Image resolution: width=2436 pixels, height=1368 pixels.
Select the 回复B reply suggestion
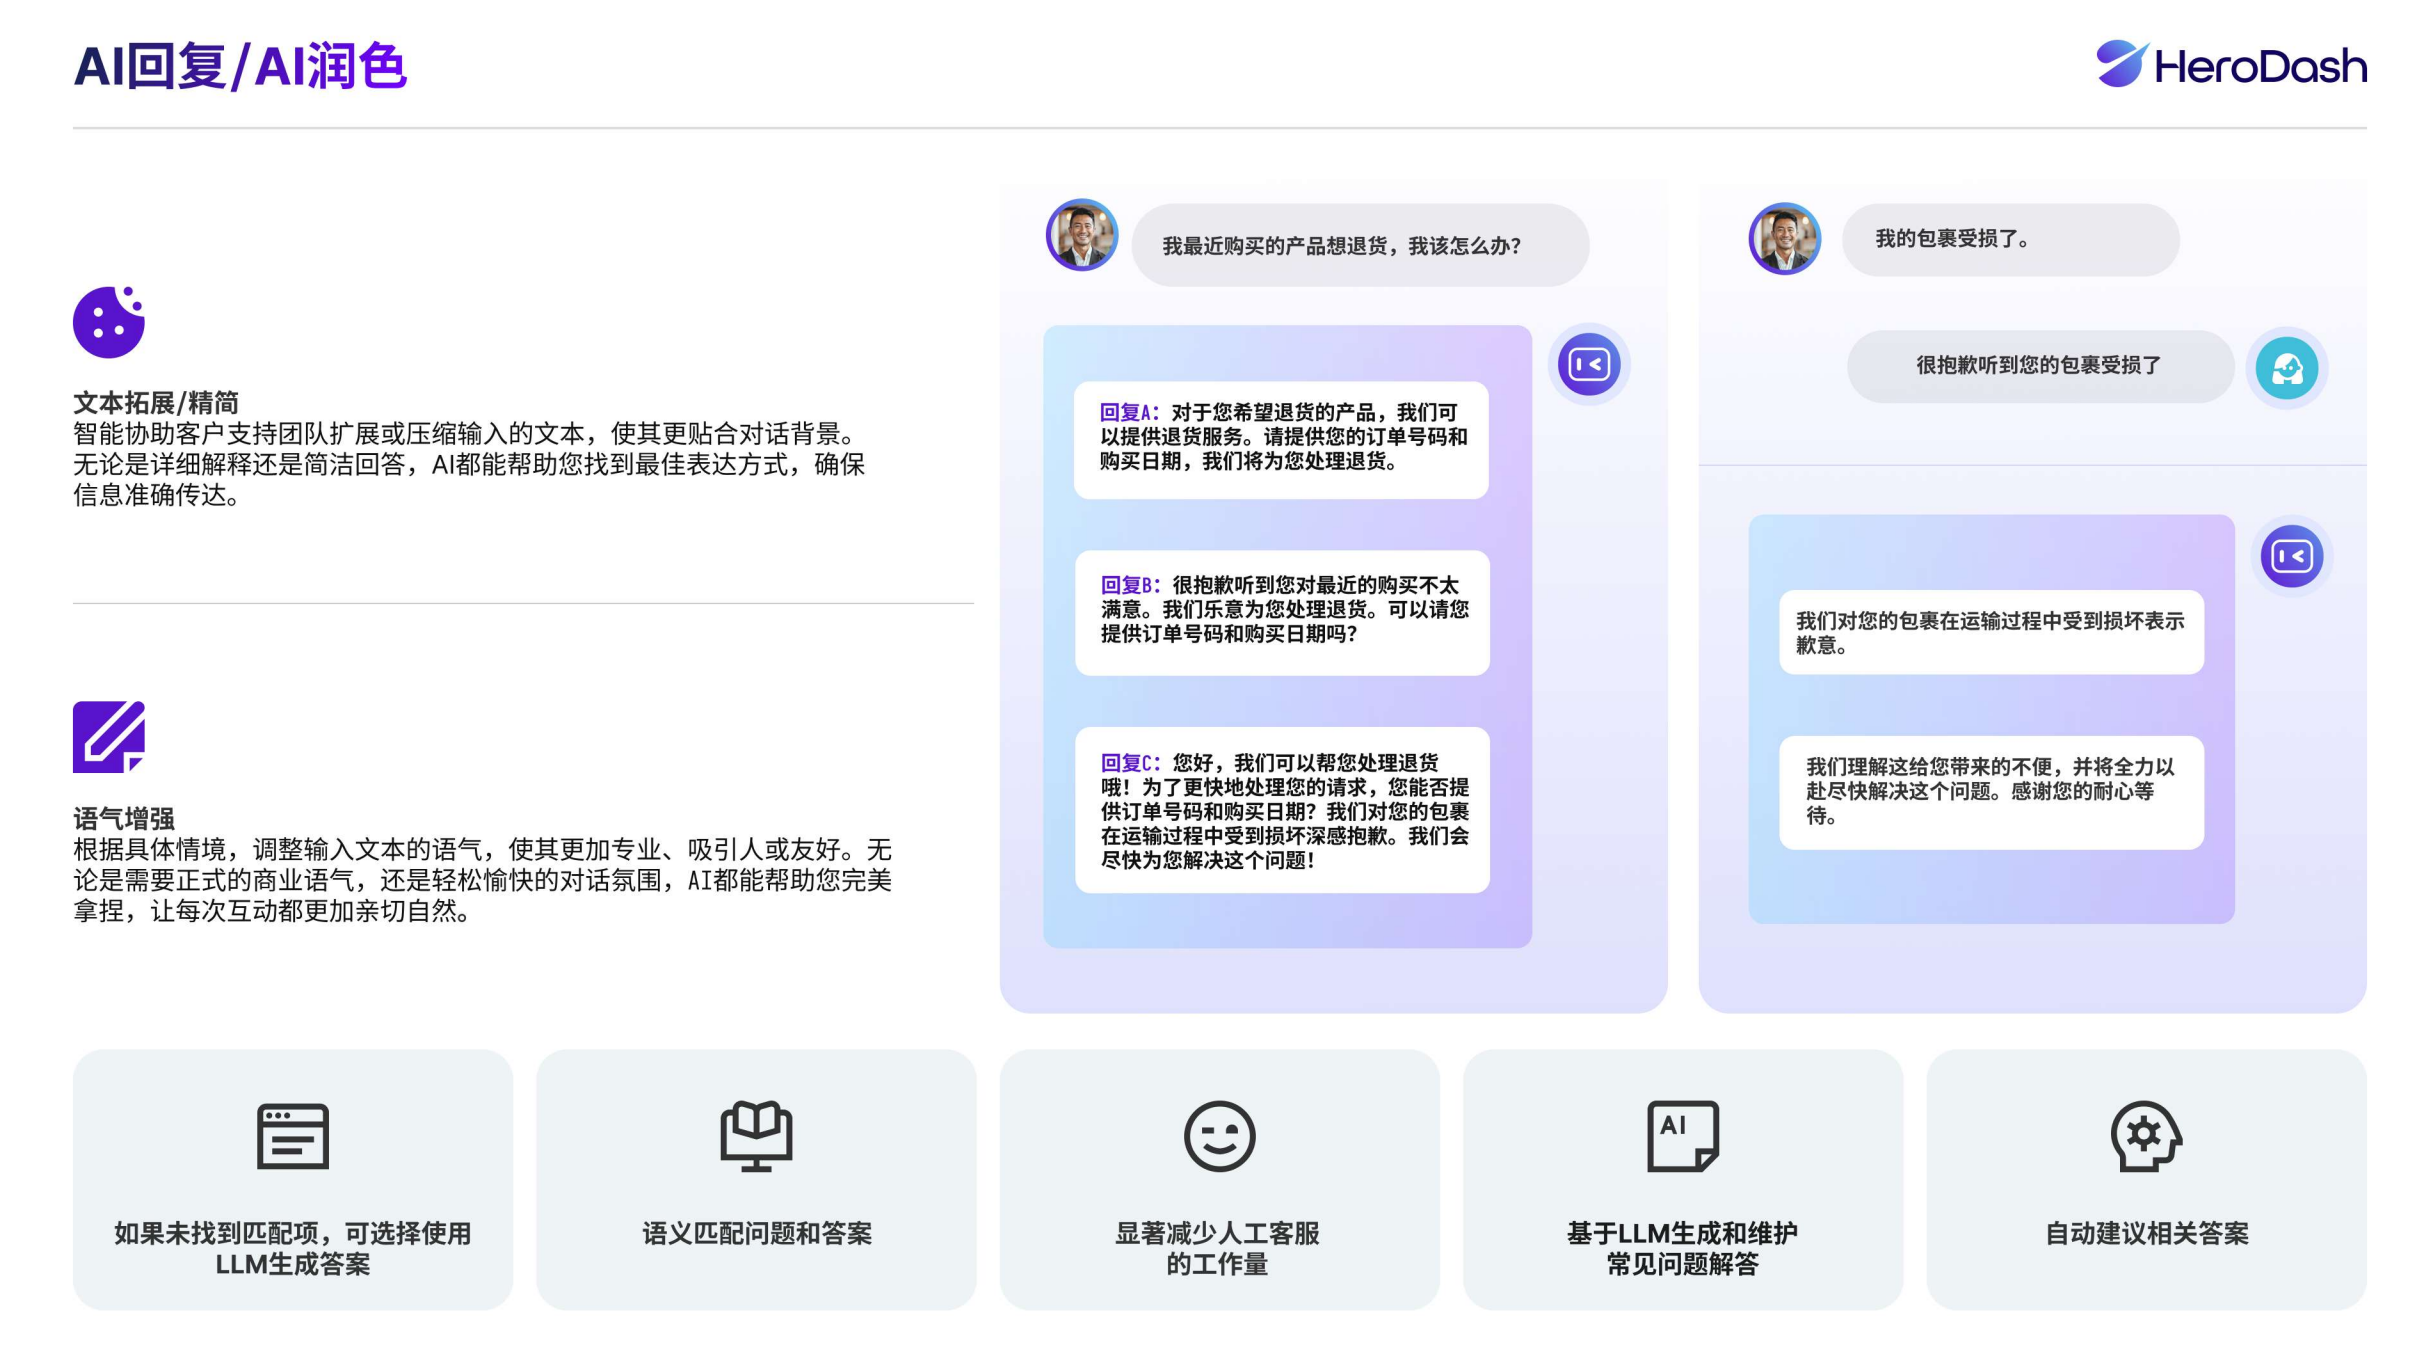pyautogui.click(x=1282, y=611)
